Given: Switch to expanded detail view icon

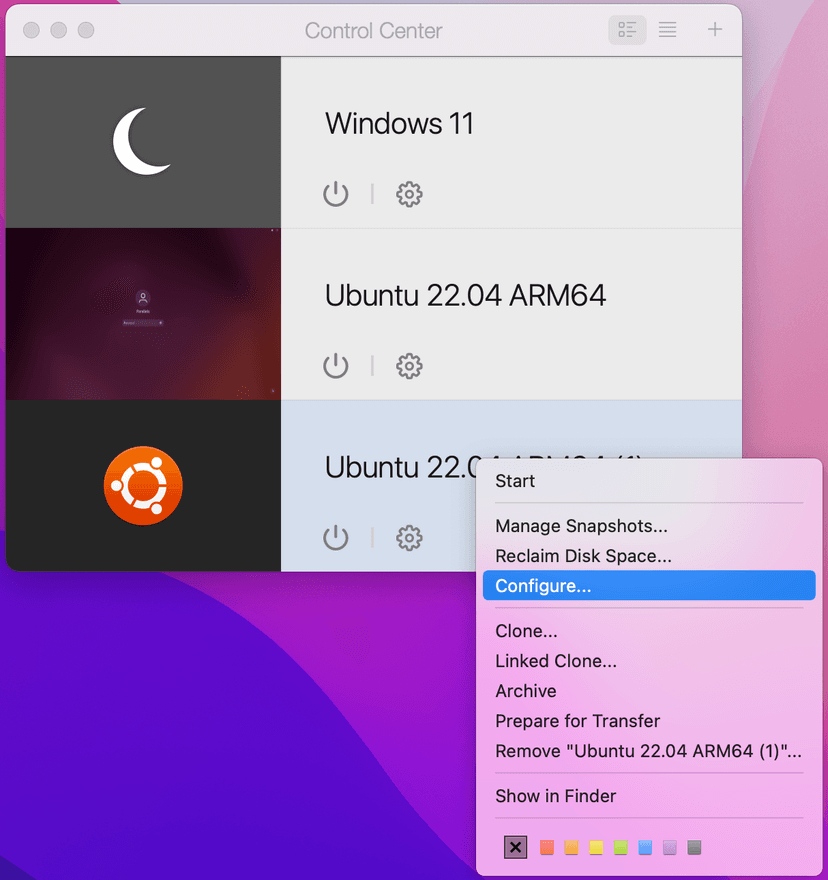Looking at the screenshot, I should coord(627,30).
